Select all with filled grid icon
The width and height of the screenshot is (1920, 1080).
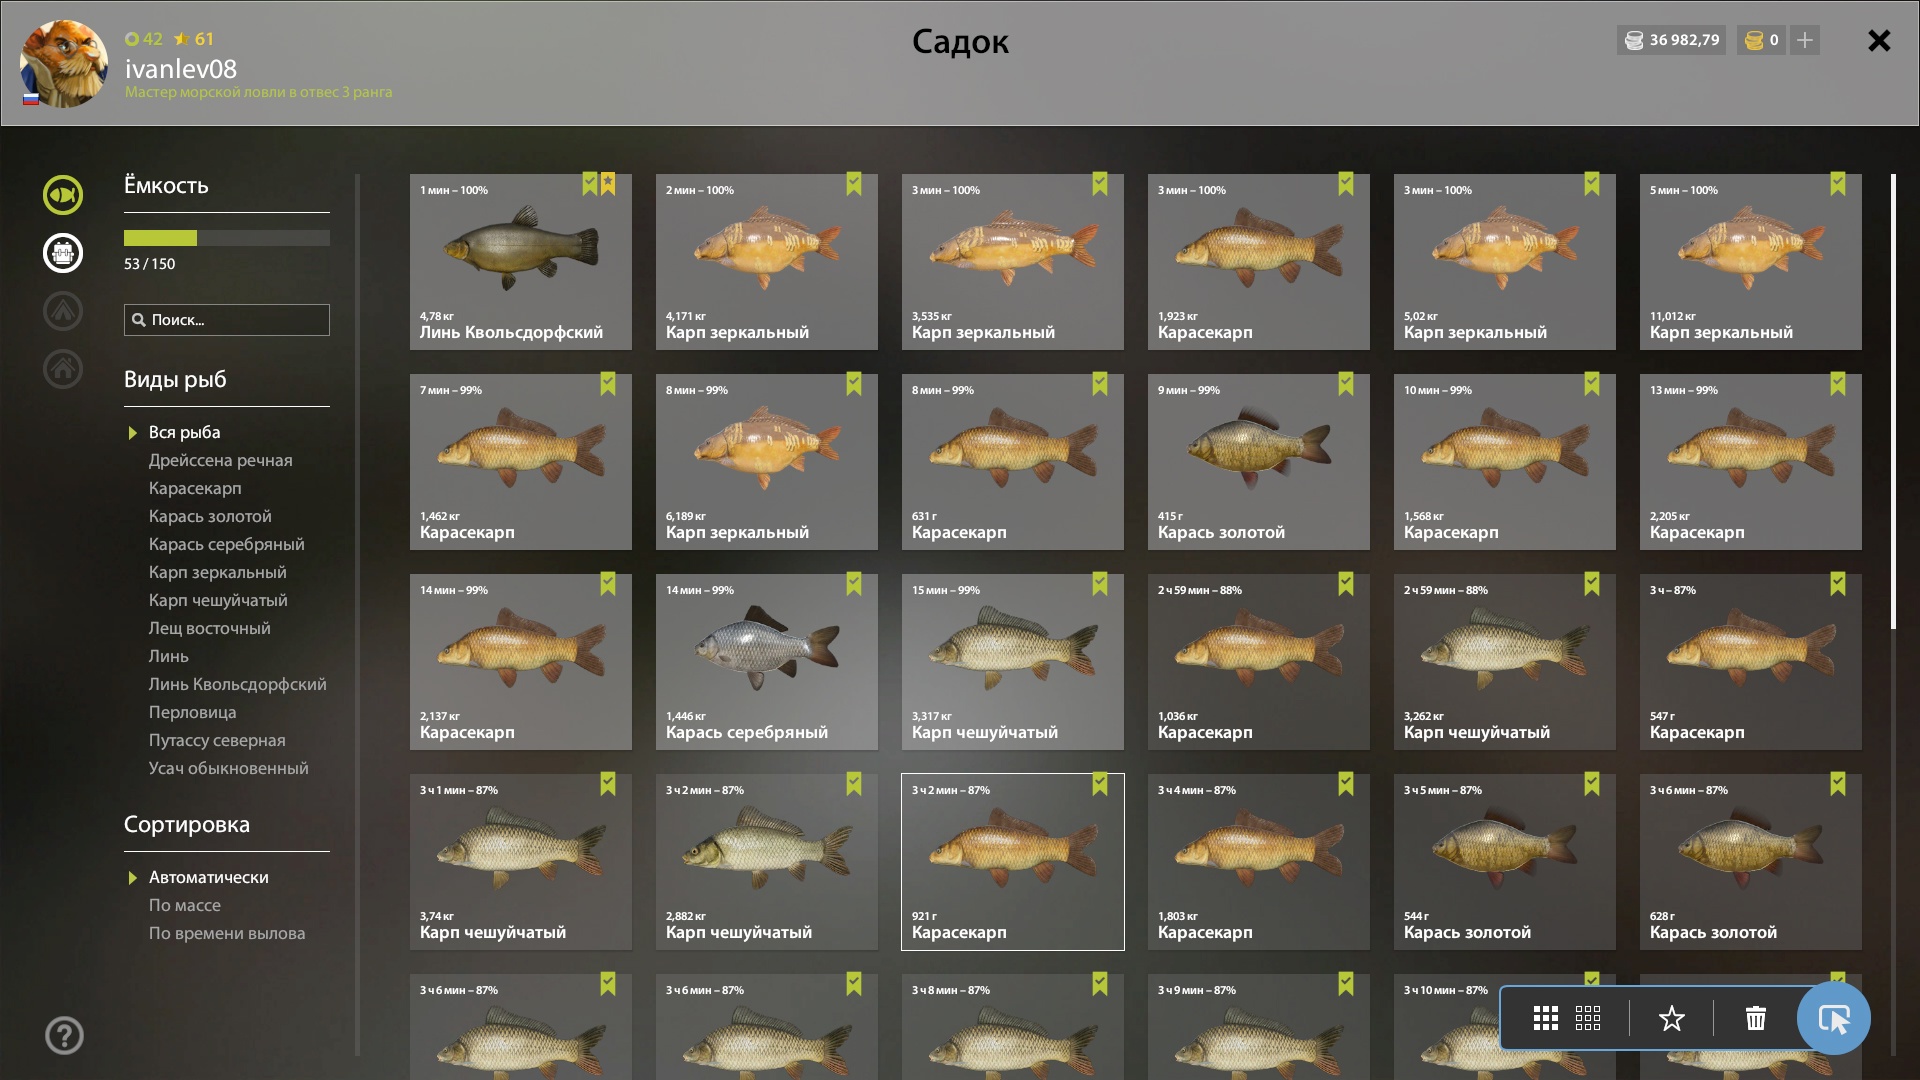click(1546, 1018)
